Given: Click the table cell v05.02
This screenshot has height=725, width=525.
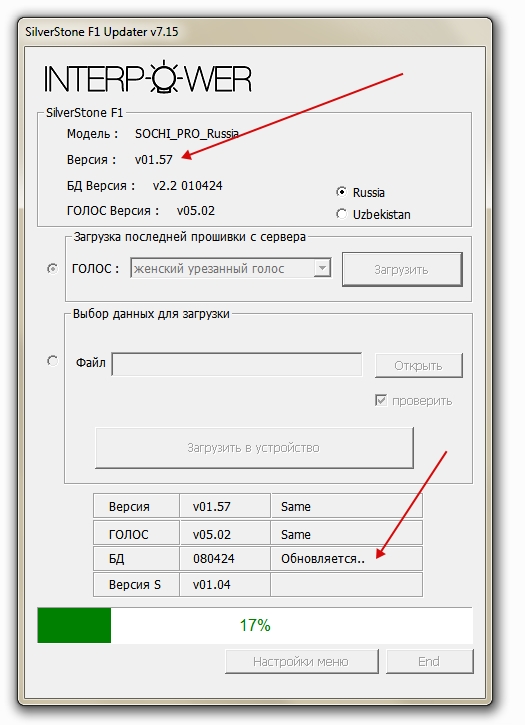Looking at the screenshot, I should [x=225, y=534].
